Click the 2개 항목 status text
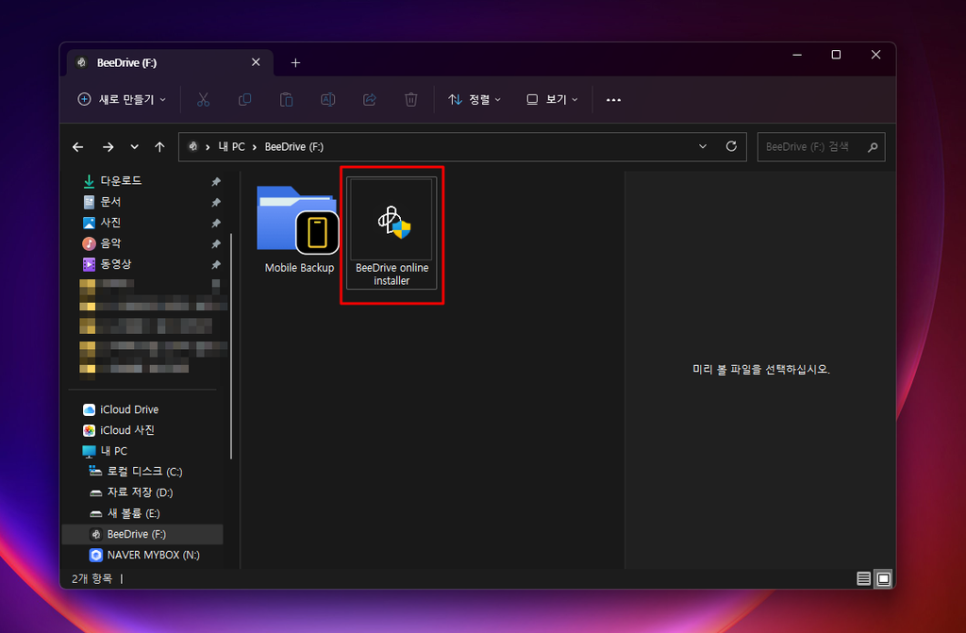Viewport: 966px width, 633px height. (x=92, y=579)
